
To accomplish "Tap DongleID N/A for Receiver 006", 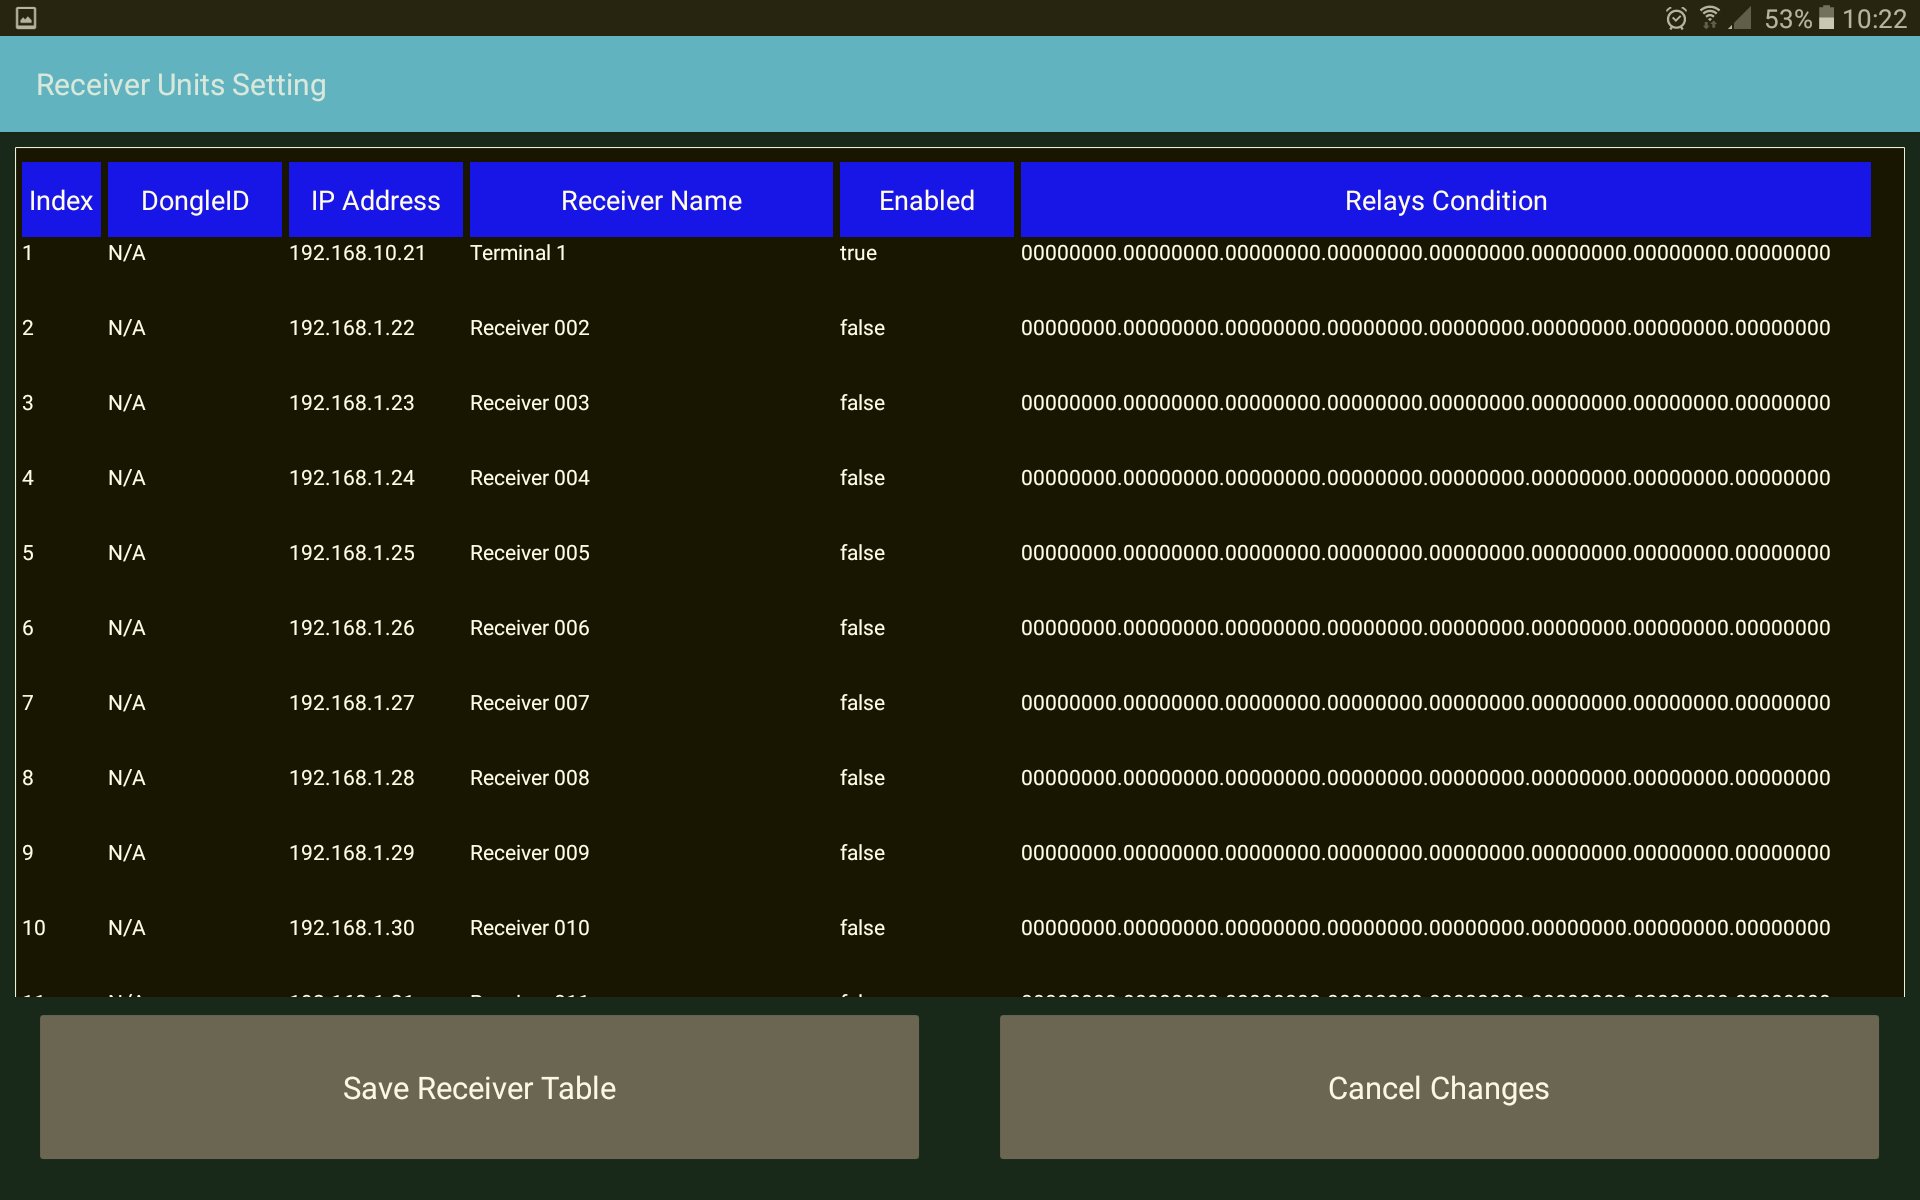I will [x=127, y=628].
